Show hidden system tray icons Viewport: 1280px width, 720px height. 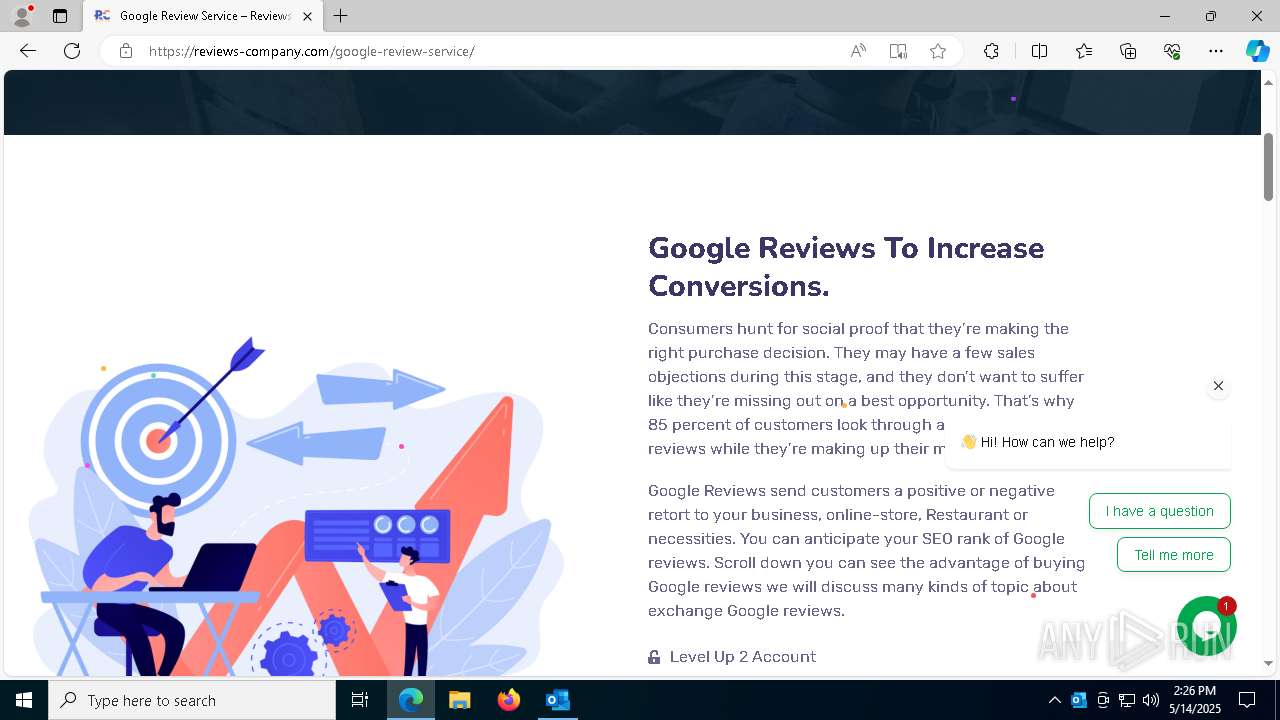point(1054,700)
